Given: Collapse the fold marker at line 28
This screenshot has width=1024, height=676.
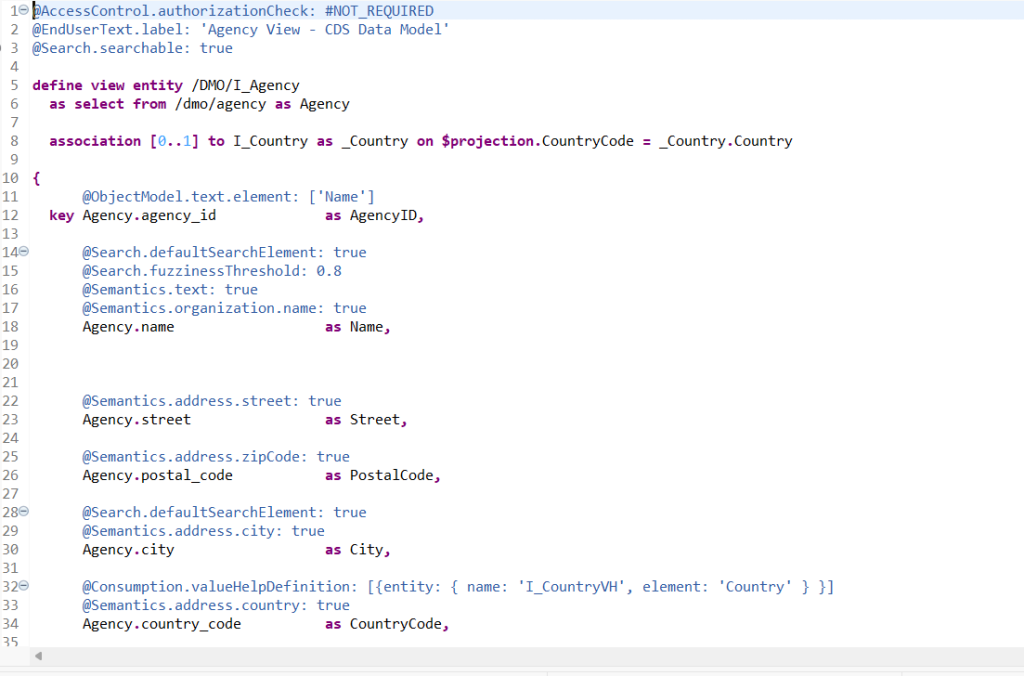Looking at the screenshot, I should [x=23, y=512].
